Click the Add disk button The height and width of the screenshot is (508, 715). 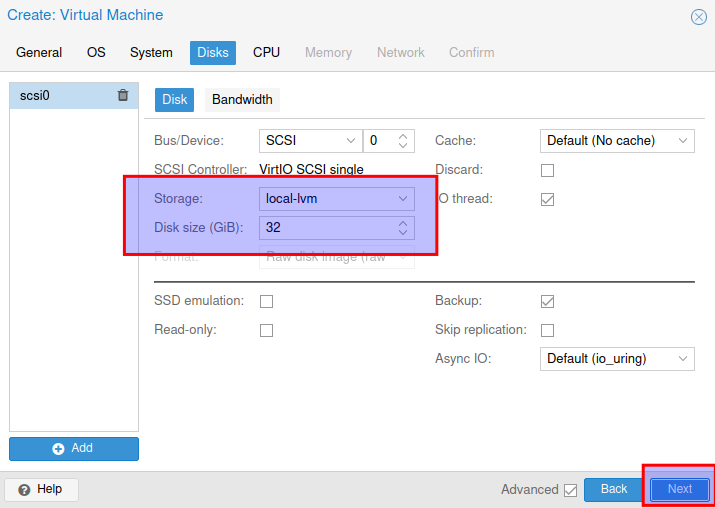pyautogui.click(x=74, y=449)
